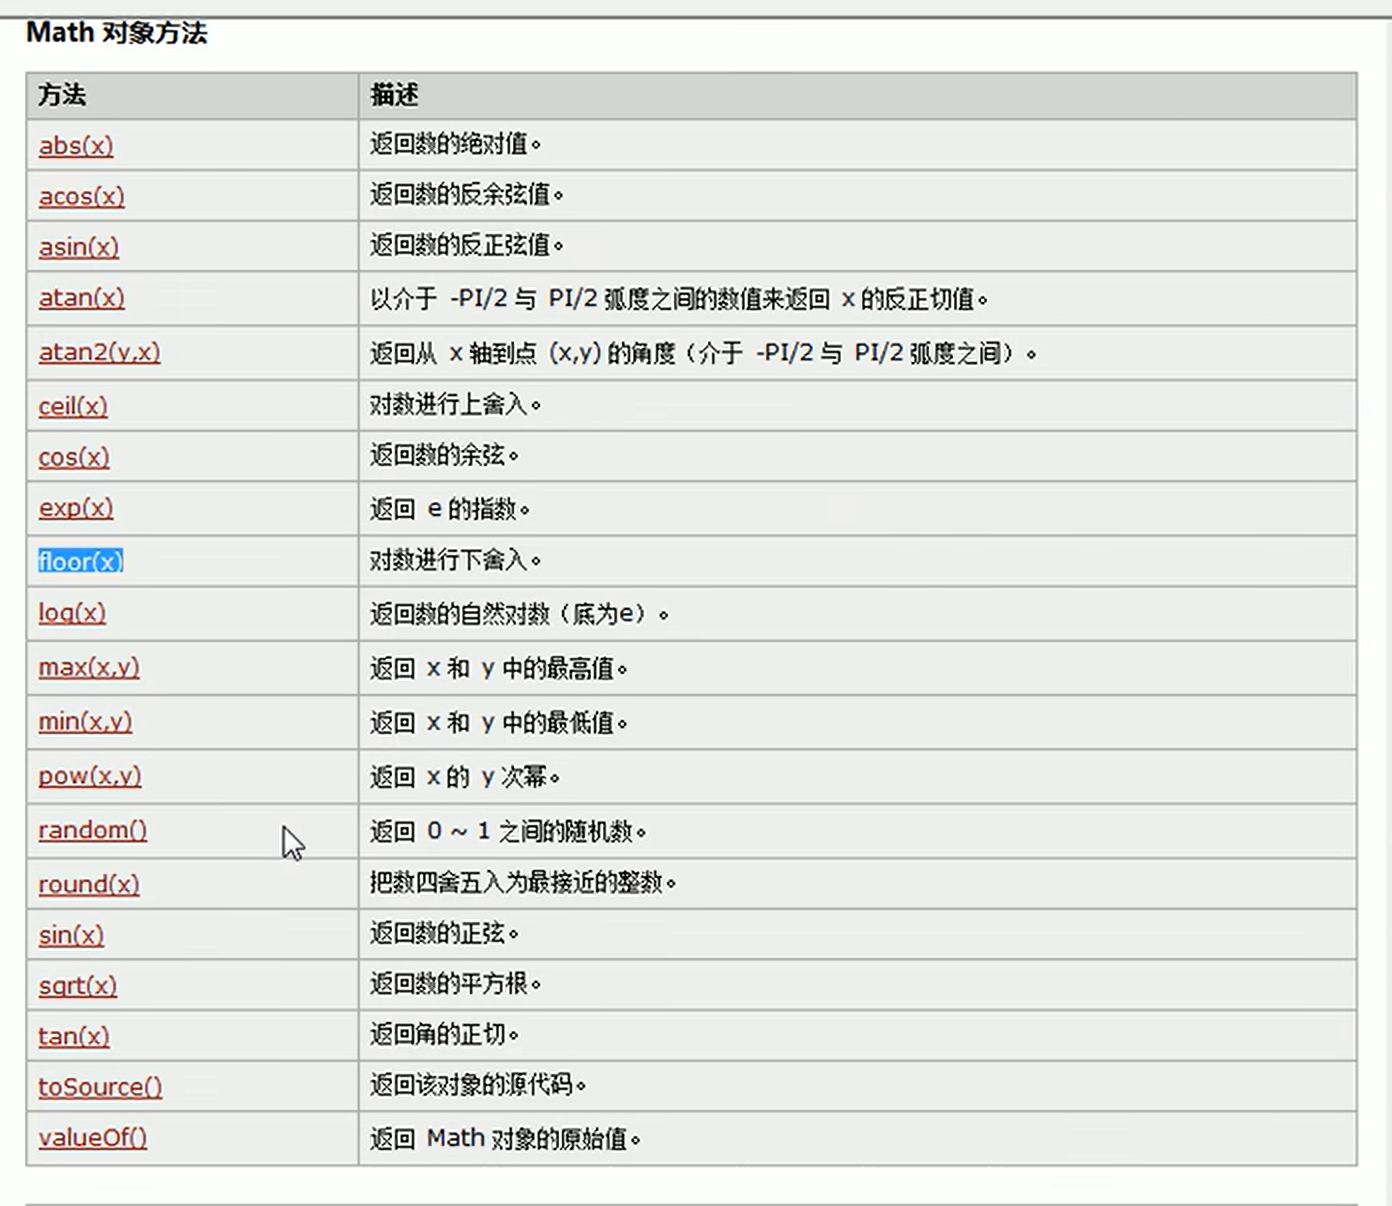Open the min(x,y) method link
Image resolution: width=1392 pixels, height=1206 pixels.
tap(85, 721)
